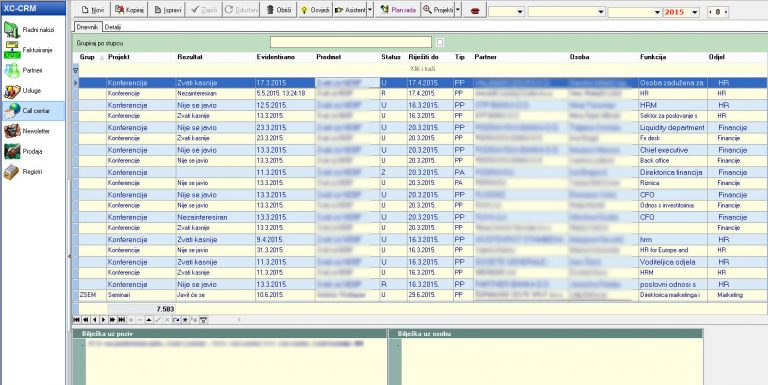The width and height of the screenshot is (768, 385).
Task: Click the Plan rada button
Action: point(398,10)
